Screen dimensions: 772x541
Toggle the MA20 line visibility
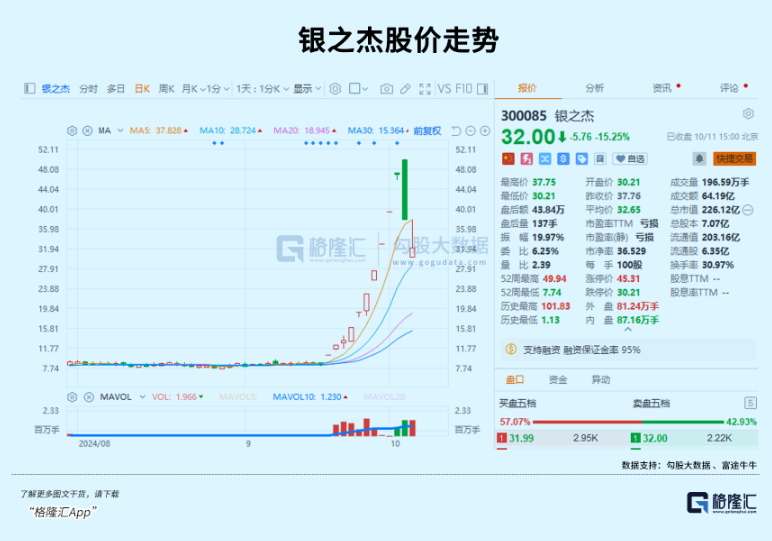tap(305, 130)
